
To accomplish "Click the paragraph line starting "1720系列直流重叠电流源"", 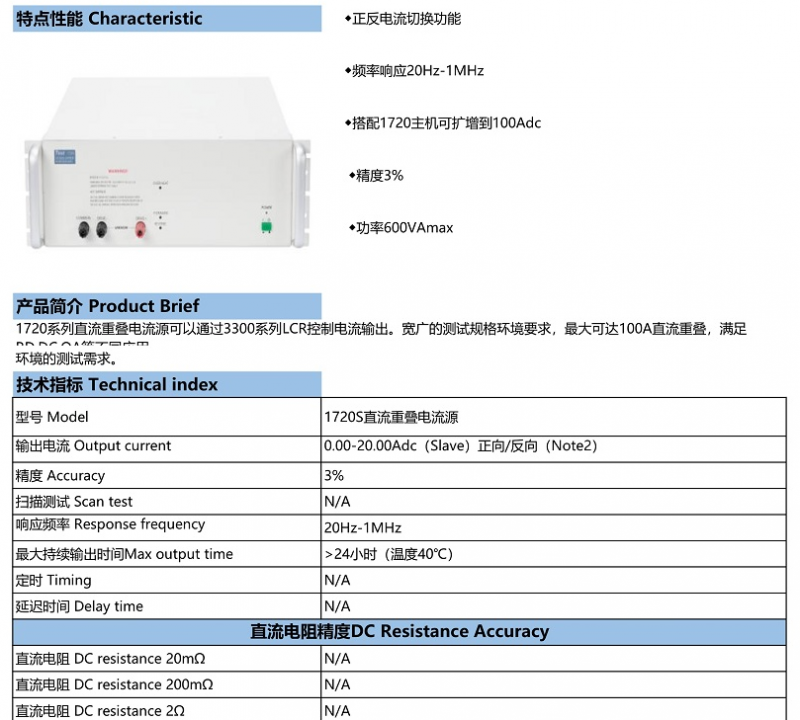I will [381, 329].
